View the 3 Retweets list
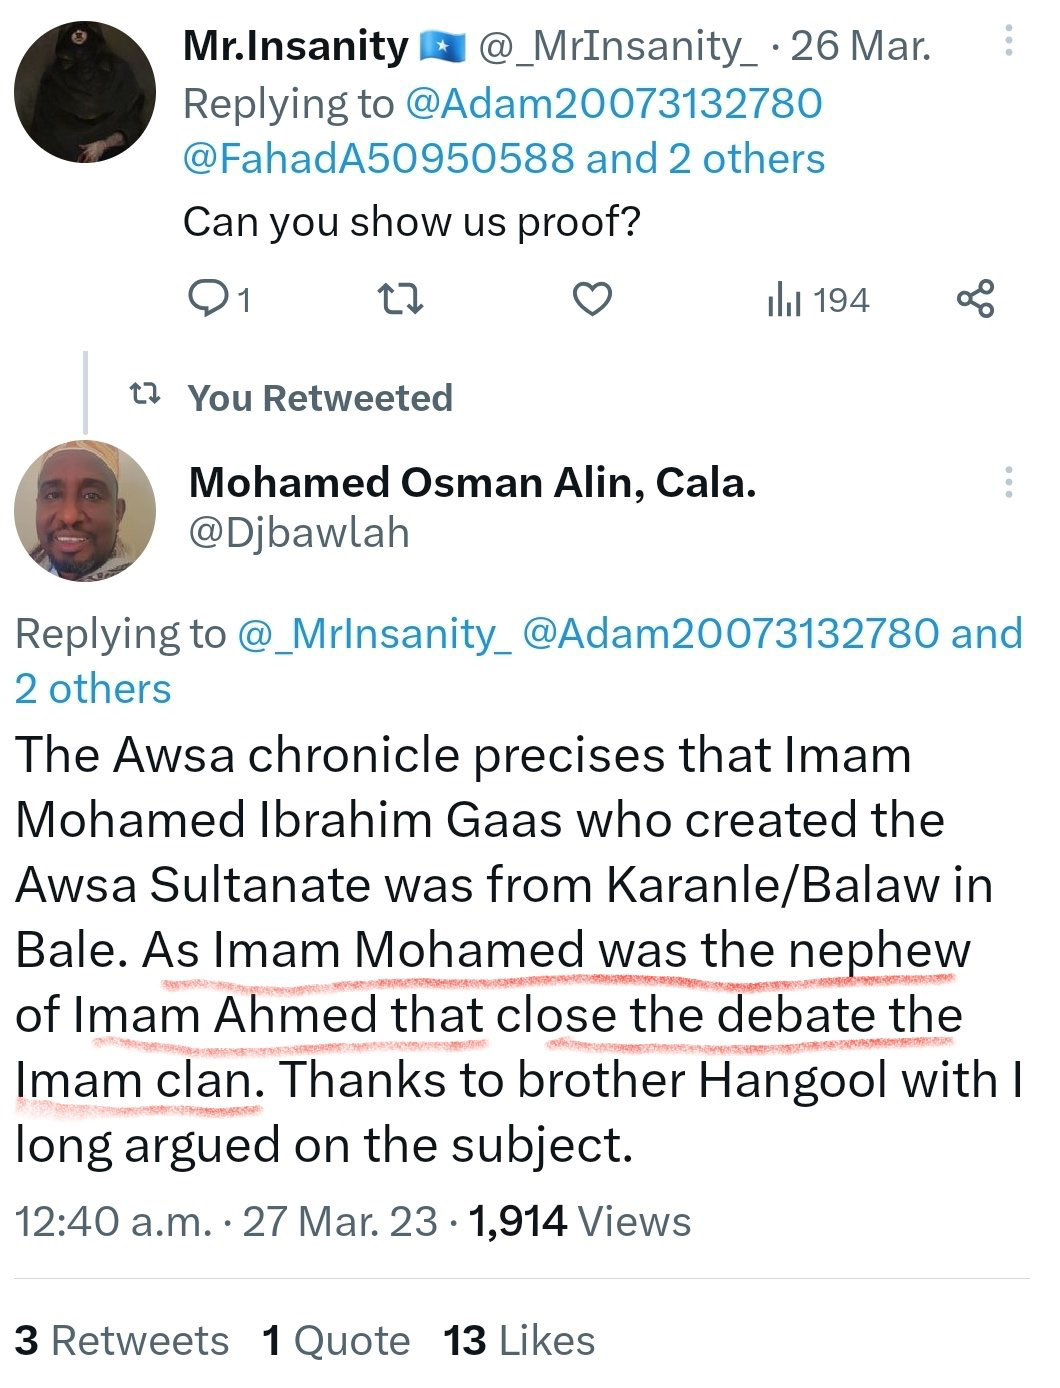 point(122,1340)
